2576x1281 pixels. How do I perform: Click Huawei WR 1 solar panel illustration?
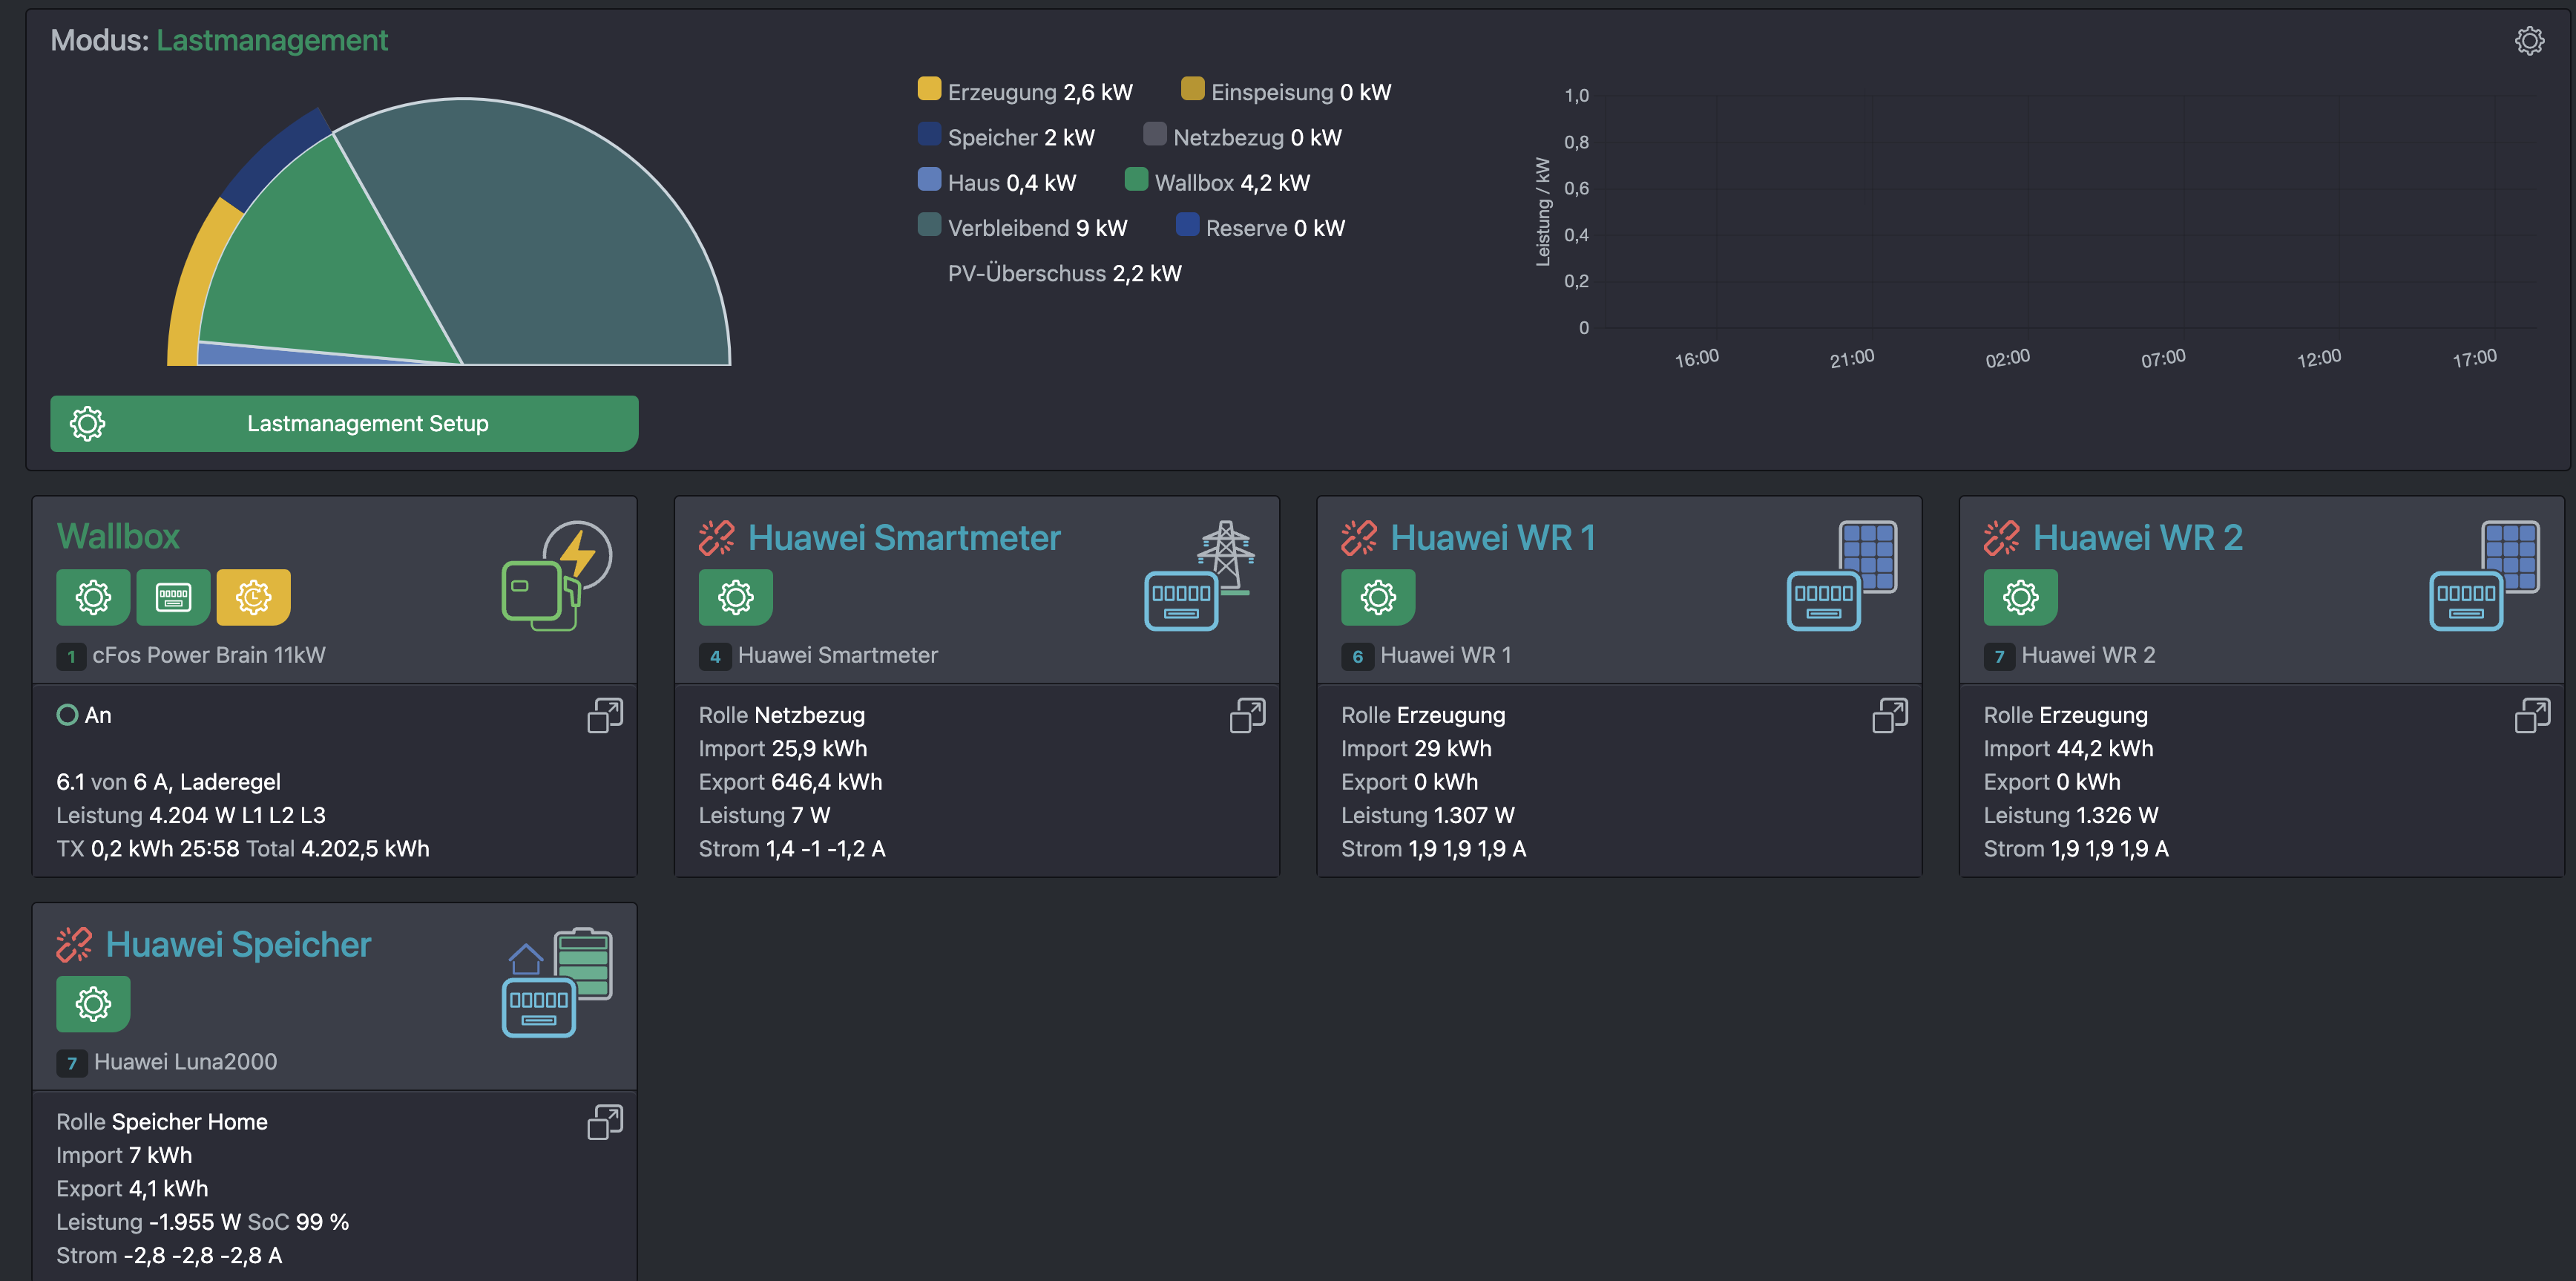click(x=1842, y=575)
